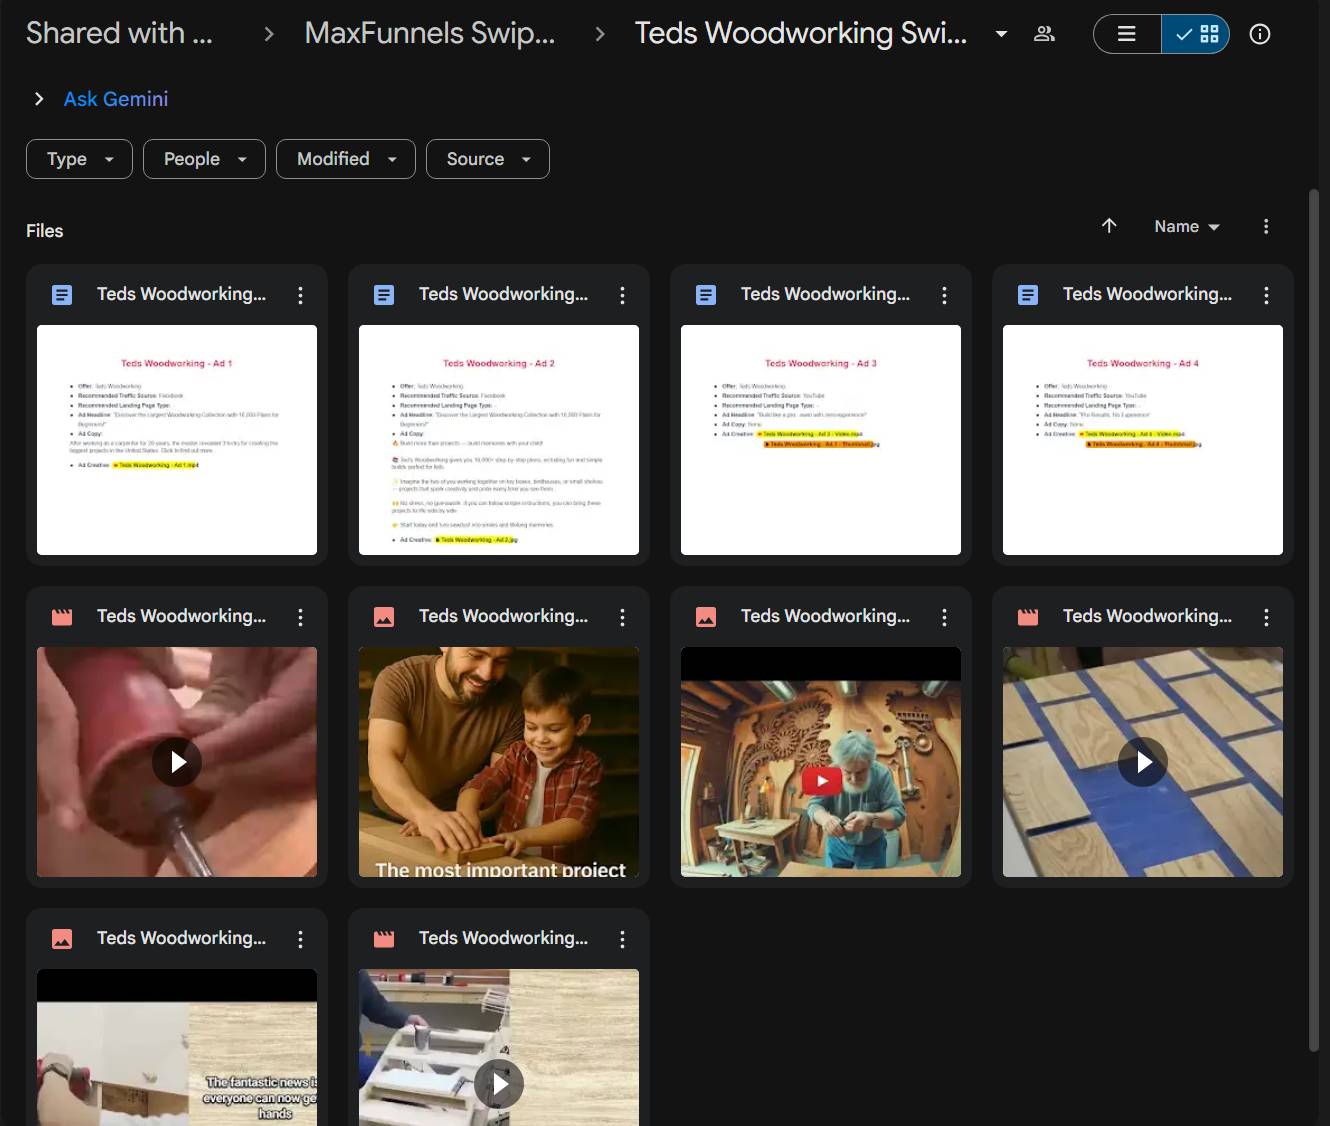Expand the Ask Gemini panel chevron
Viewport: 1330px width, 1126px height.
pos(39,99)
